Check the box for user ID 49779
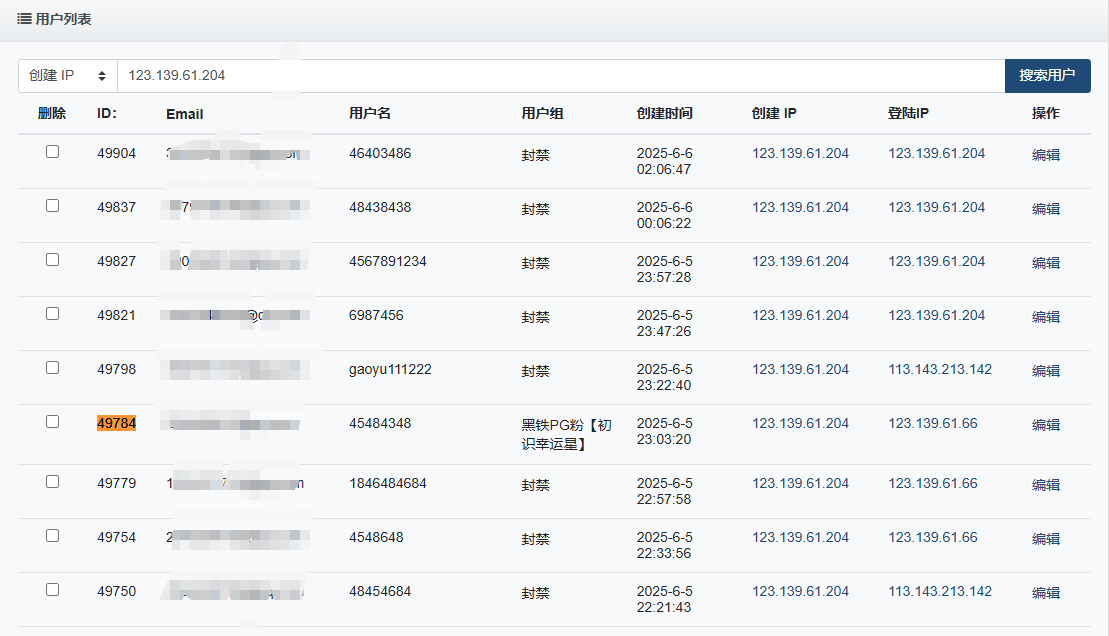The image size is (1109, 636). point(52,481)
